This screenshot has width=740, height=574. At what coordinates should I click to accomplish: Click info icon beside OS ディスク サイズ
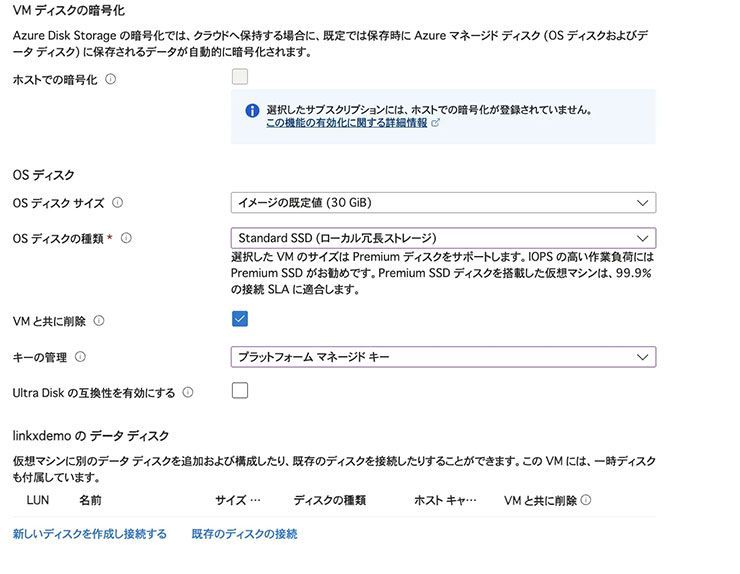pyautogui.click(x=118, y=203)
